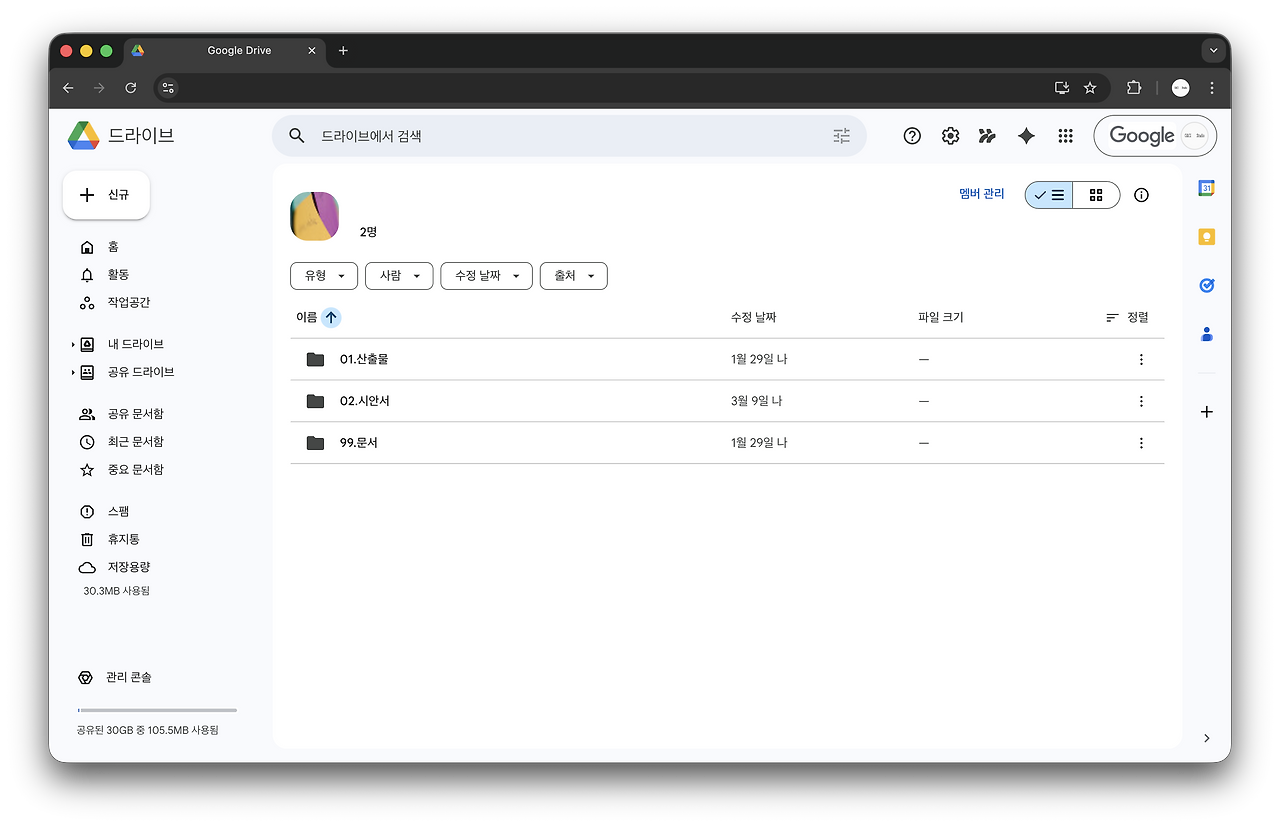Image resolution: width=1280 pixels, height=827 pixels.
Task: Click the 신규 new button
Action: pos(106,195)
